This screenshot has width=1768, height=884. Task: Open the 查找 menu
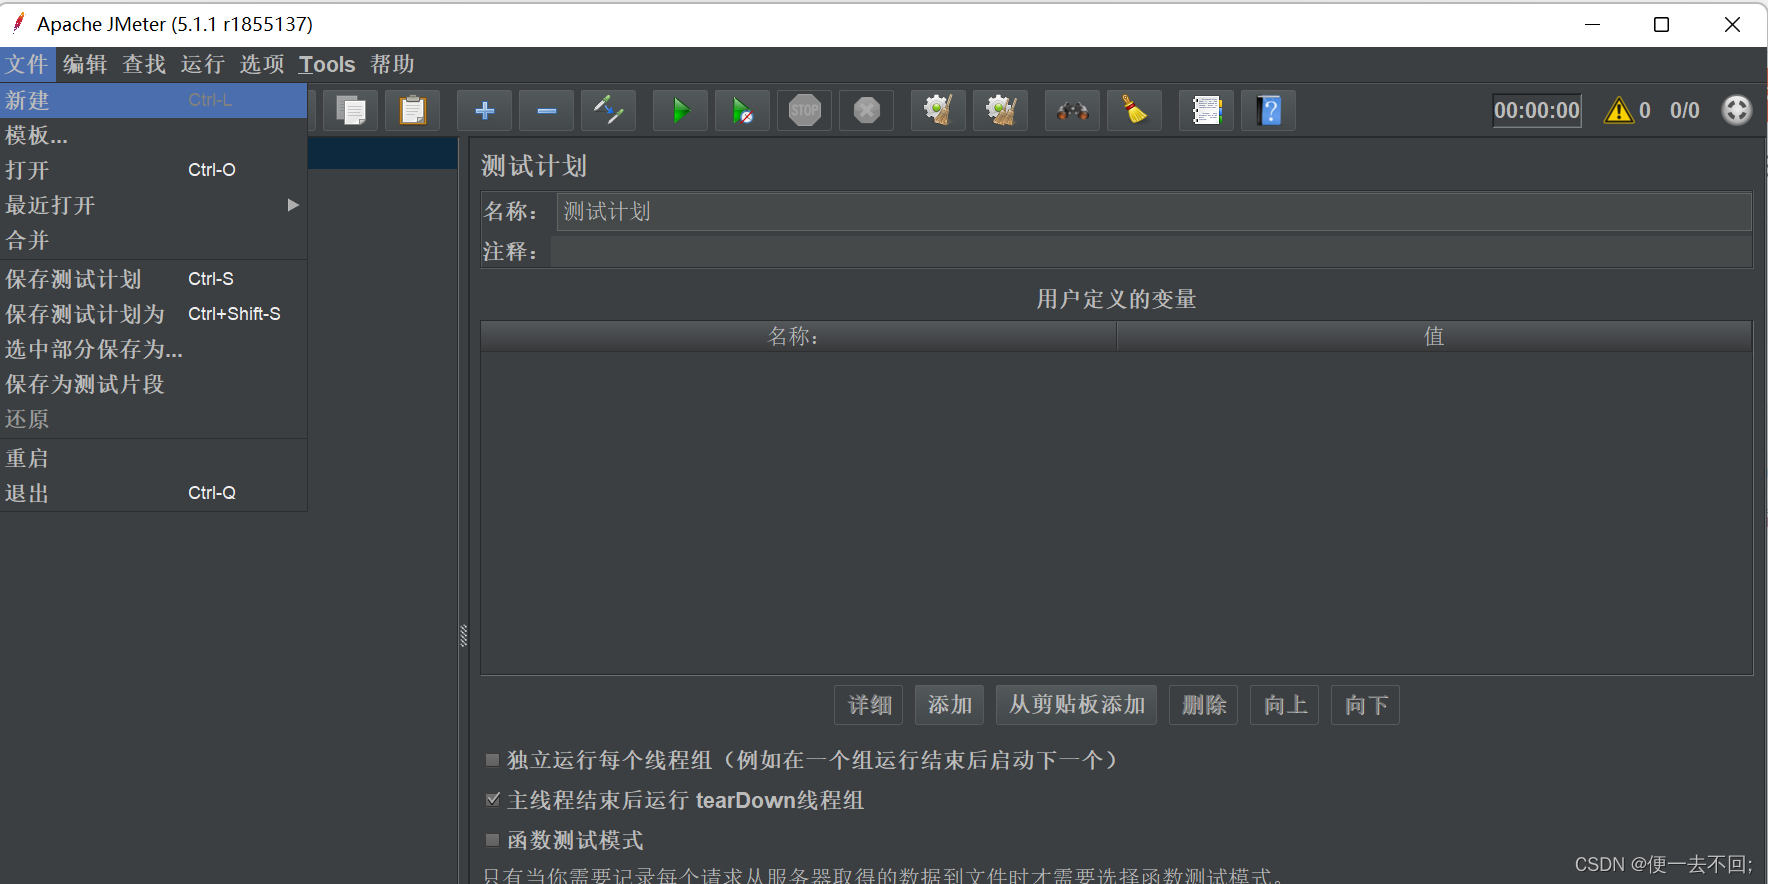(144, 64)
